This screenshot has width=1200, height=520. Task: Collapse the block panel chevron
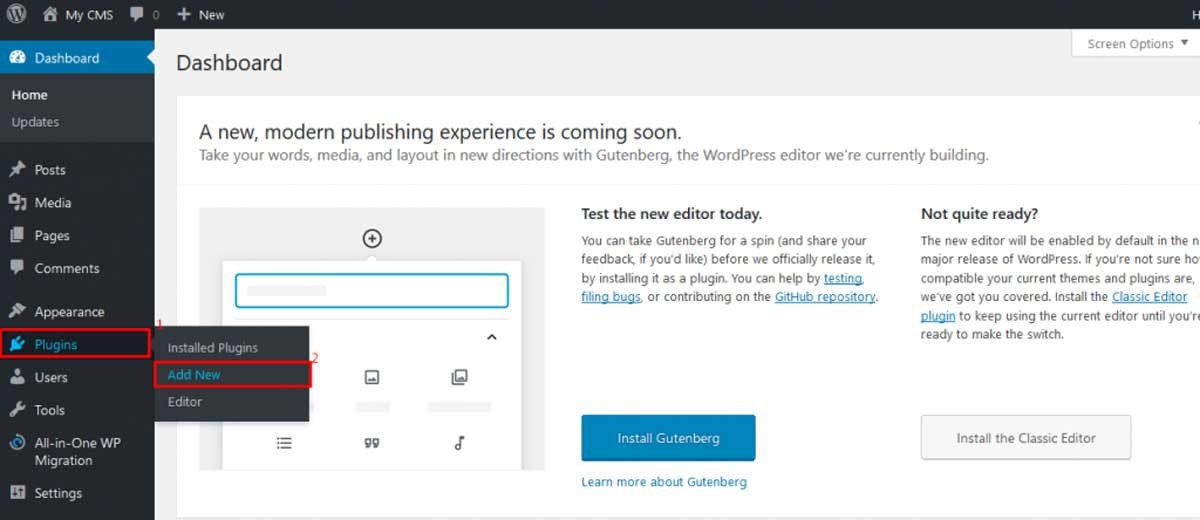click(491, 337)
